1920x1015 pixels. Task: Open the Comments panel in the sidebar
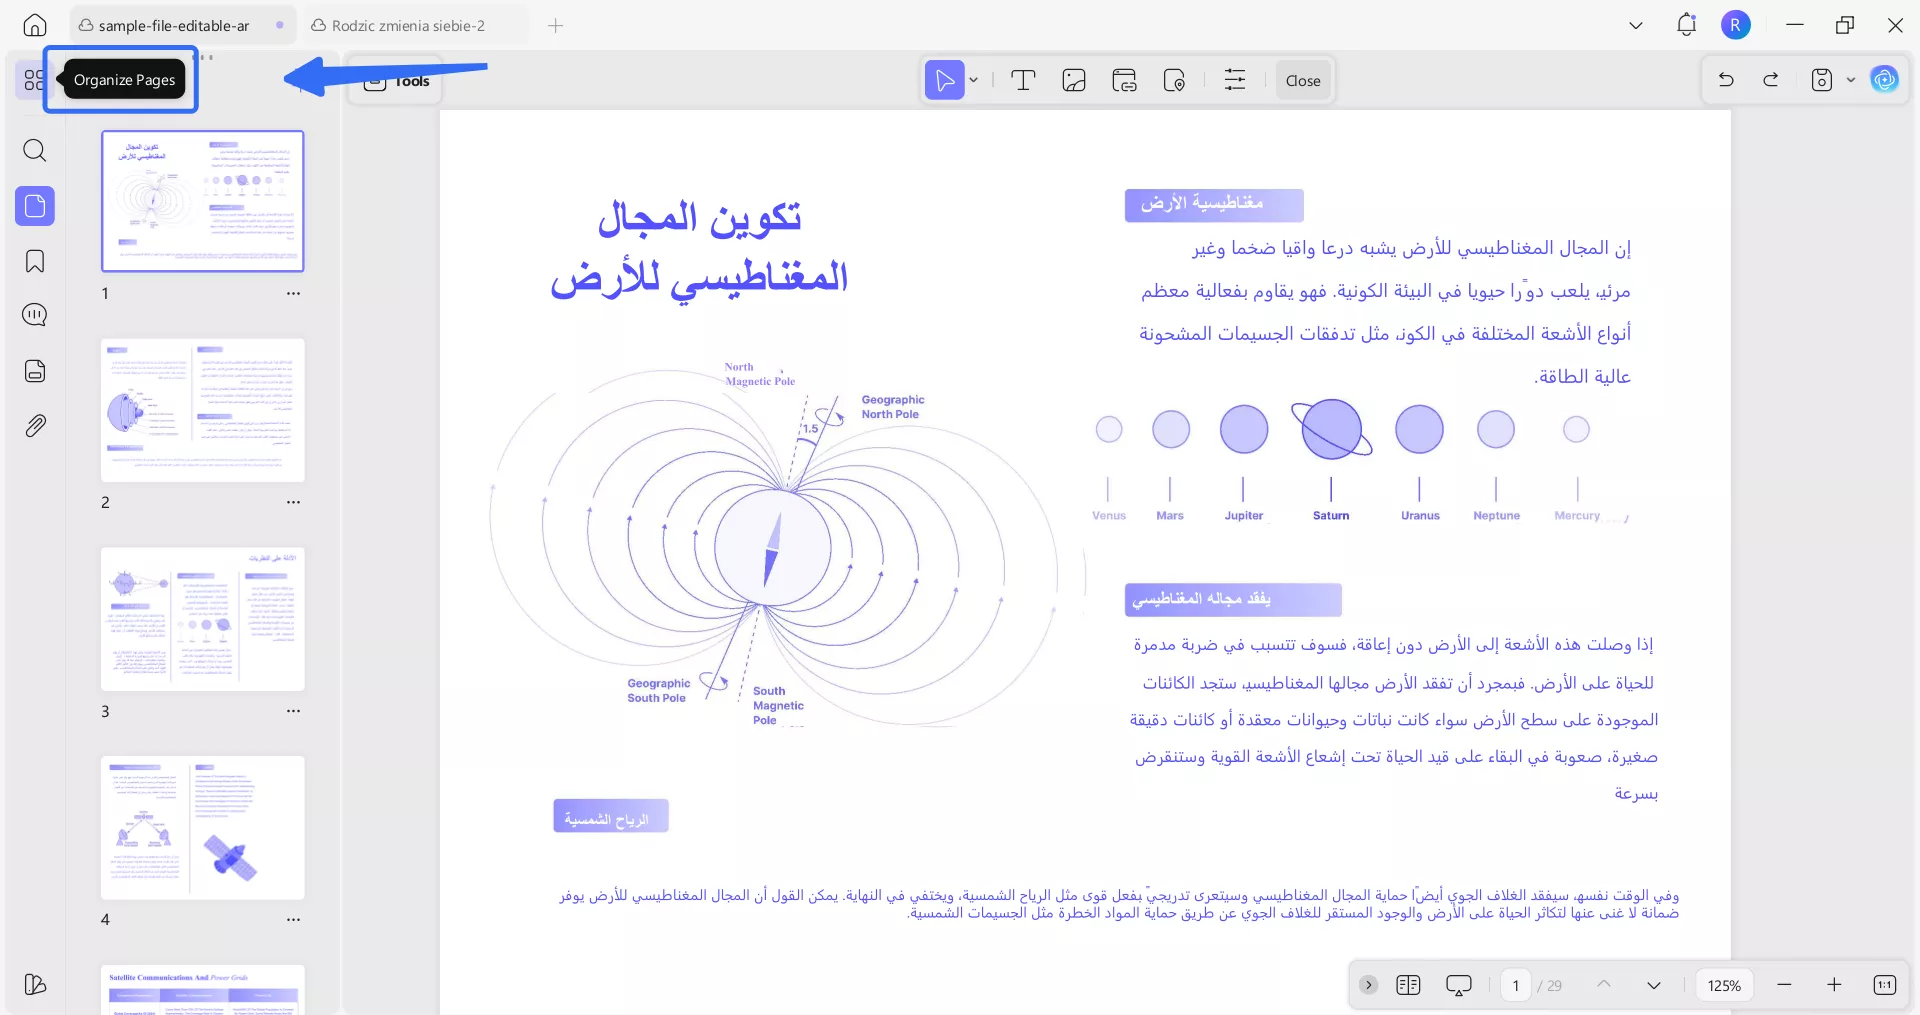35,315
